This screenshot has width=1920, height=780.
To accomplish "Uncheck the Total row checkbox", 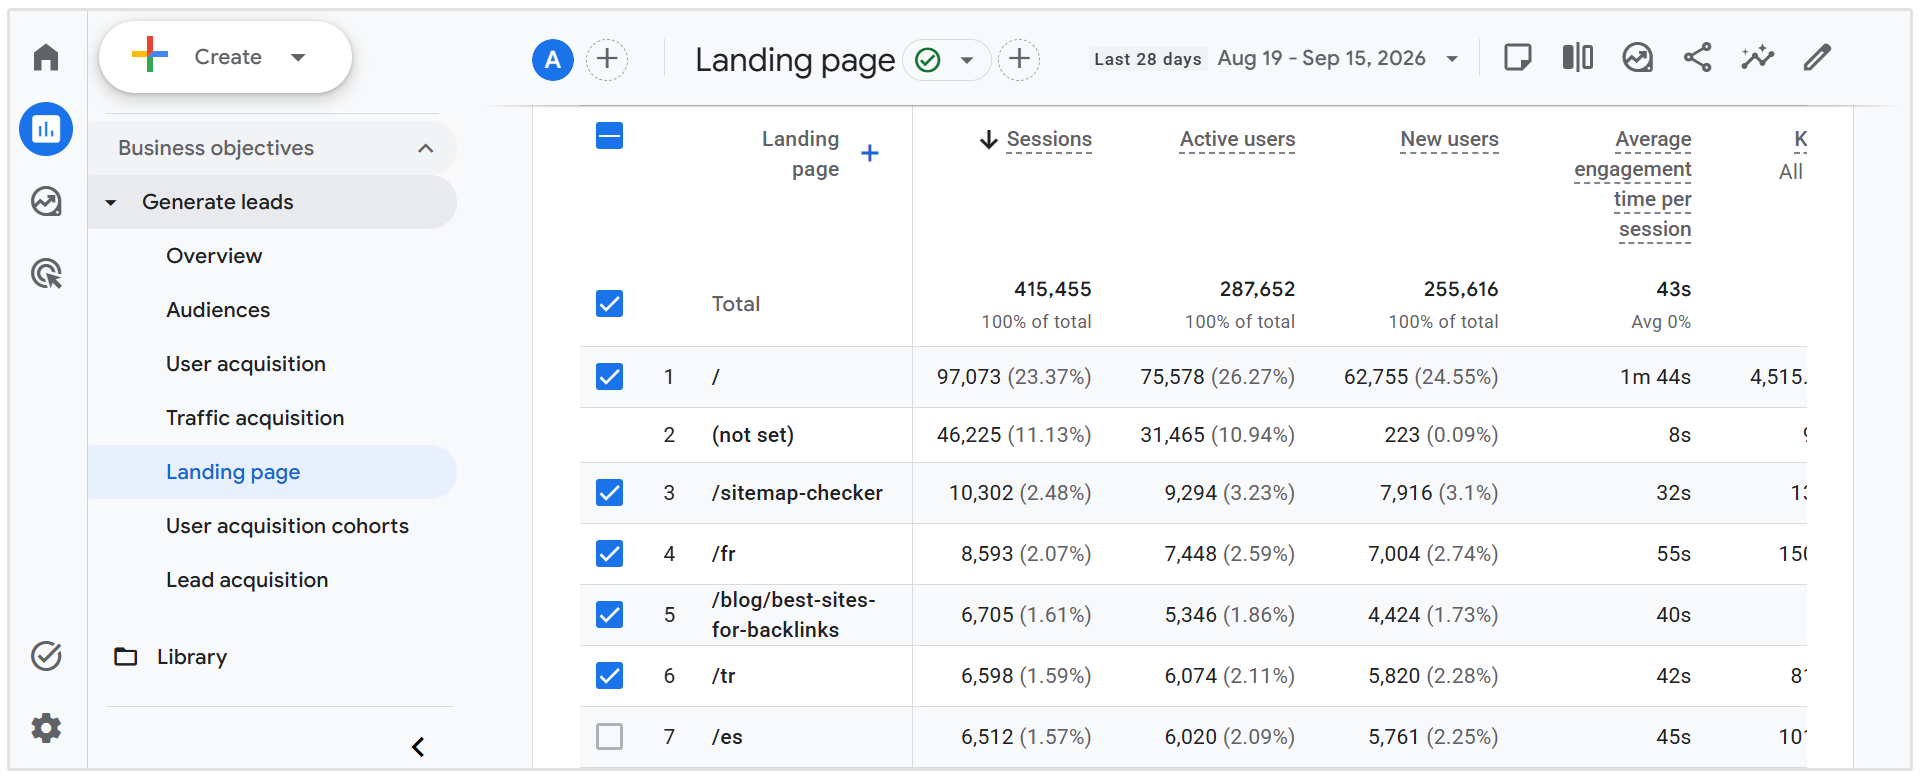I will click(609, 304).
